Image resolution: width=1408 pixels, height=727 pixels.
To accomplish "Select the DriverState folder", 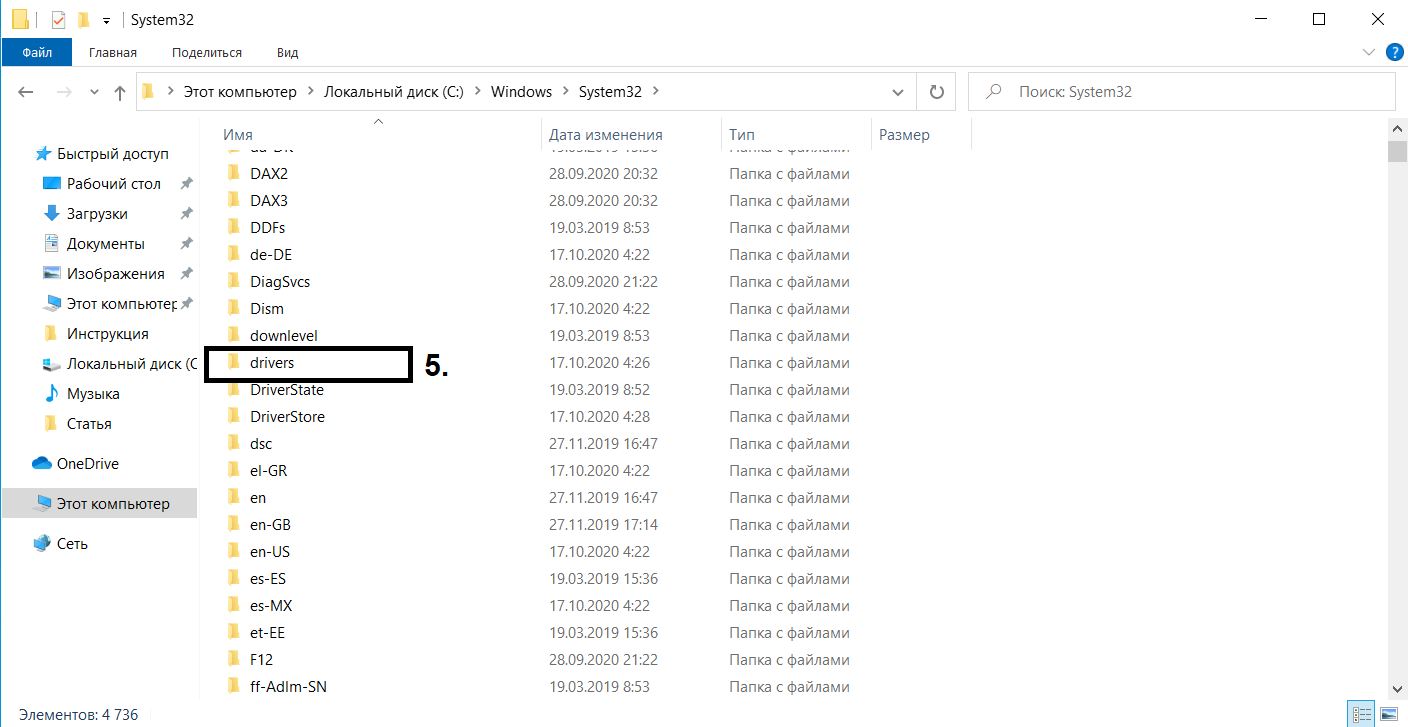I will coord(285,390).
